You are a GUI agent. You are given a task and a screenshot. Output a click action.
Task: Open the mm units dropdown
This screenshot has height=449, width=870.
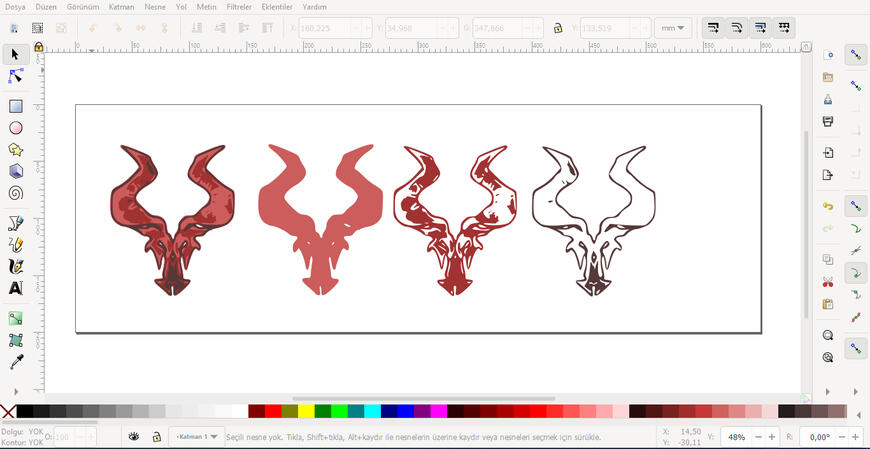[x=672, y=28]
